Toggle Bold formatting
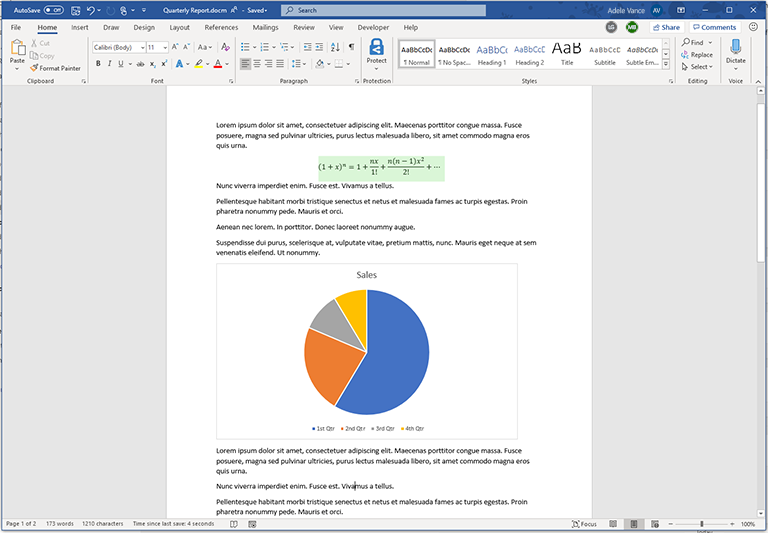768x533 pixels. click(x=98, y=64)
